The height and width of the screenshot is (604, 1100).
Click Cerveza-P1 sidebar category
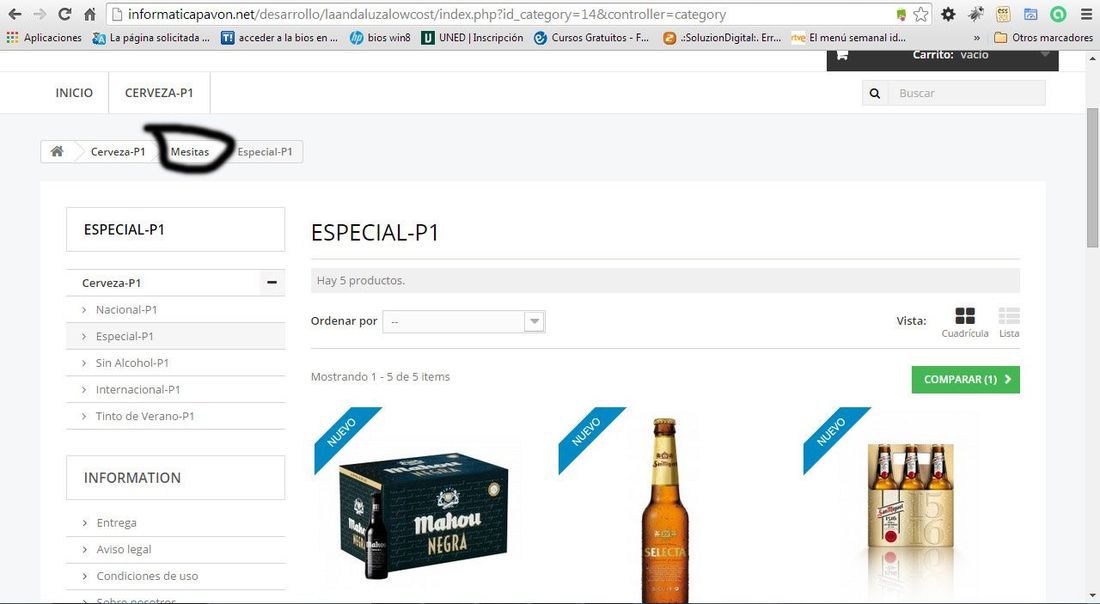(112, 283)
